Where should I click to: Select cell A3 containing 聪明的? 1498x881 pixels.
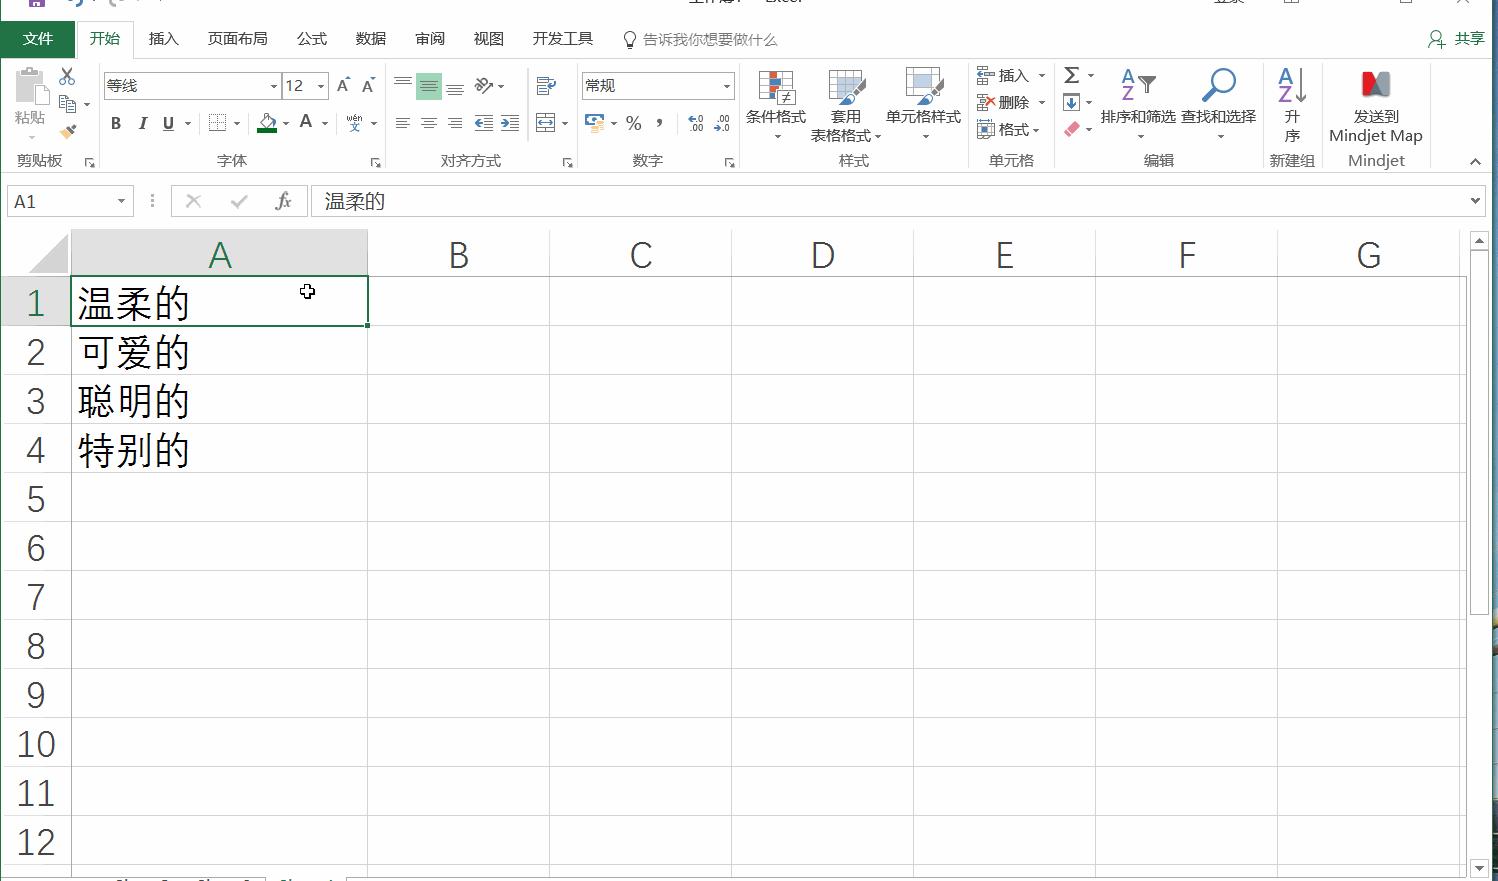click(x=220, y=401)
